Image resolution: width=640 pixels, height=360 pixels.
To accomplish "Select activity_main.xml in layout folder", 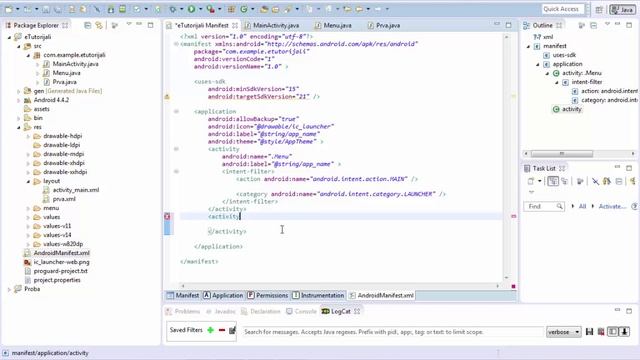I will (x=76, y=190).
